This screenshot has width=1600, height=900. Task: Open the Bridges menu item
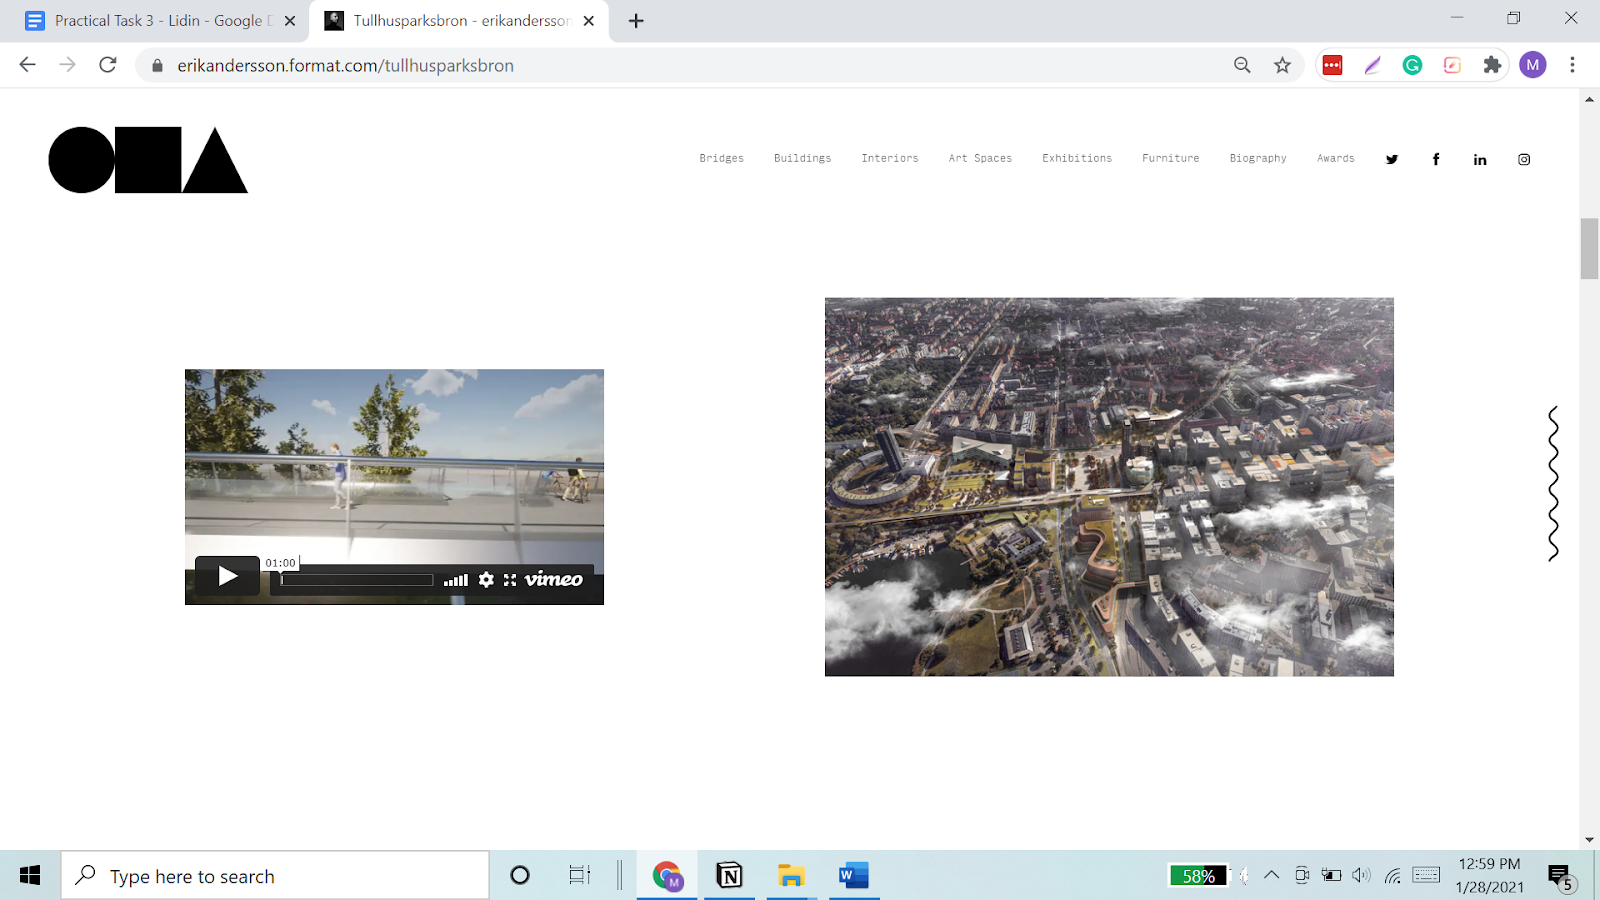point(721,158)
